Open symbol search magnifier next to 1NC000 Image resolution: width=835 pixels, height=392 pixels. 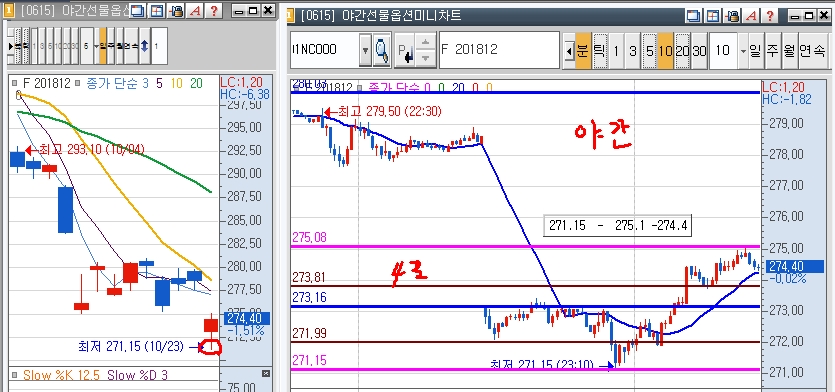(x=381, y=51)
